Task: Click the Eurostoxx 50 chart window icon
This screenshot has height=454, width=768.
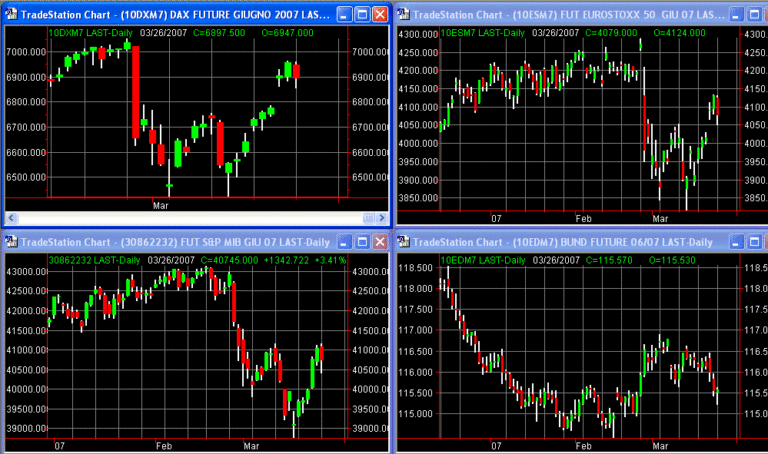Action: (x=406, y=15)
